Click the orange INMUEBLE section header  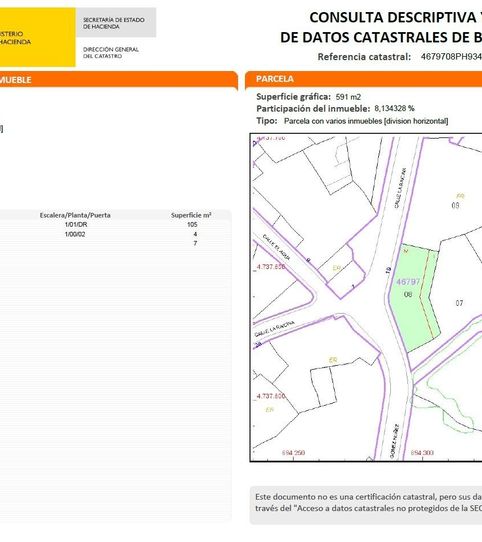[119, 80]
